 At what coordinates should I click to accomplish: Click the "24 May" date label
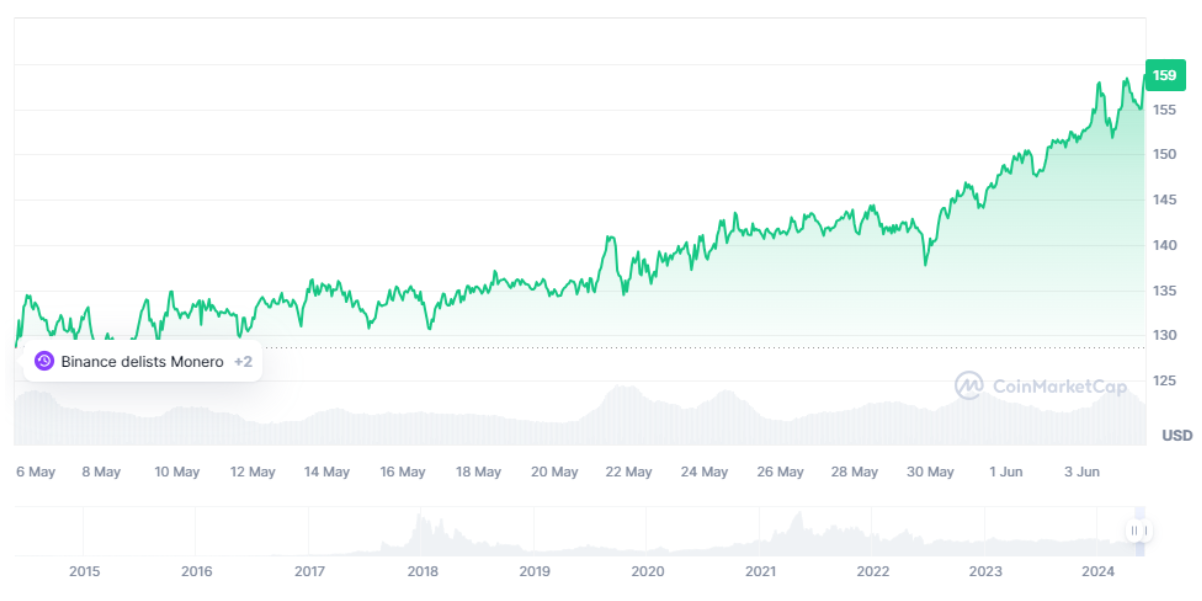[704, 472]
